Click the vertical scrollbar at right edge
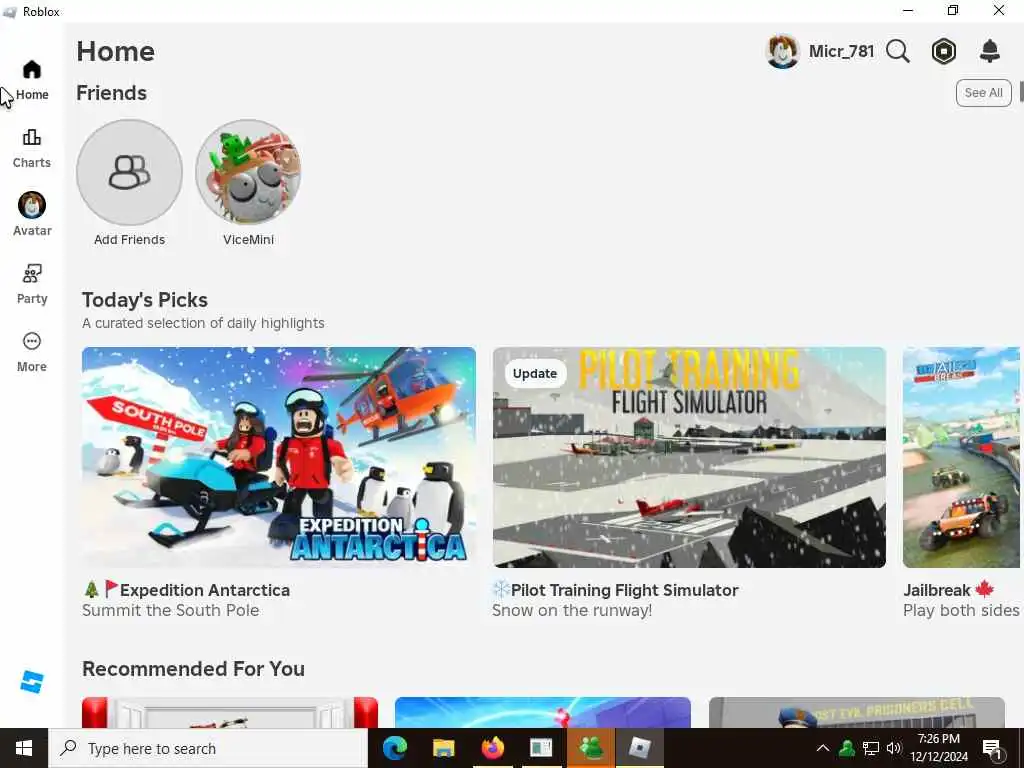Screen dimensions: 1024x768 pos(1021,92)
